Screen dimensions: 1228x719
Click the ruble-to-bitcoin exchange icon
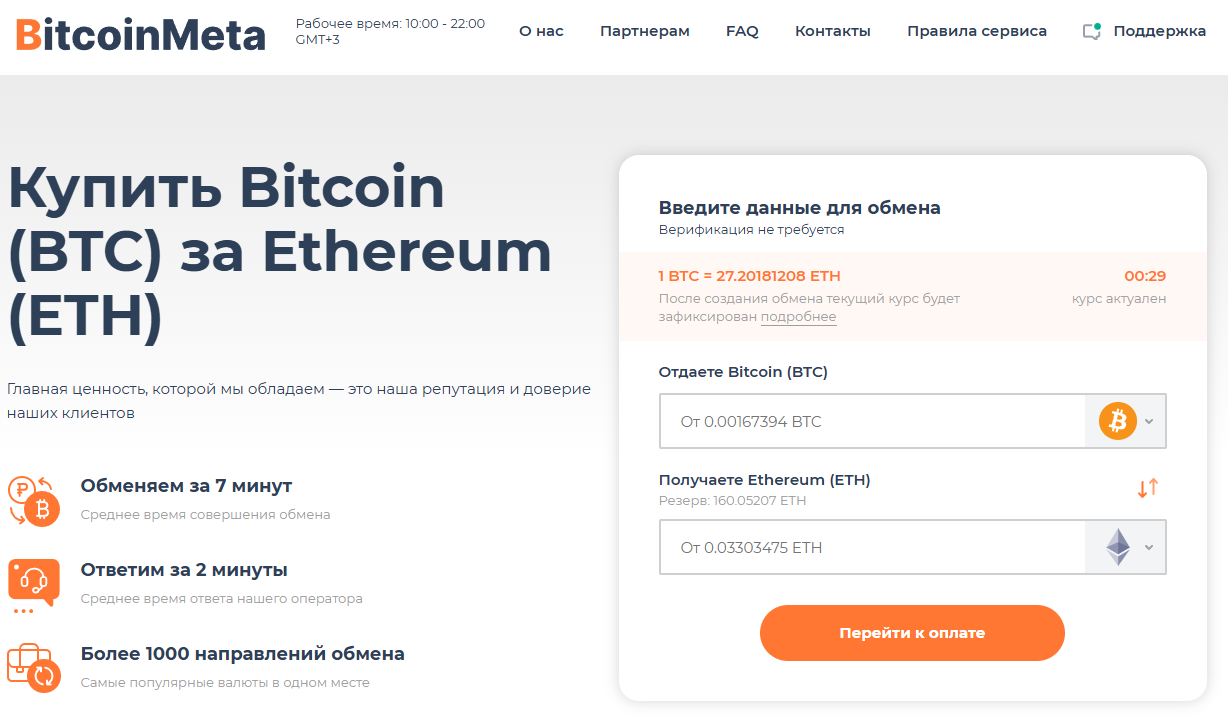tap(33, 500)
